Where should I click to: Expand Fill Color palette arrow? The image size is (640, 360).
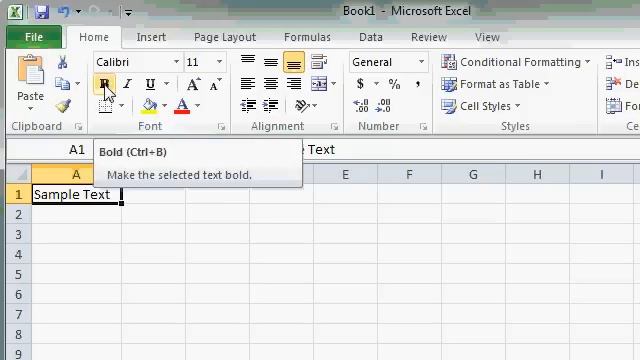[x=164, y=106]
